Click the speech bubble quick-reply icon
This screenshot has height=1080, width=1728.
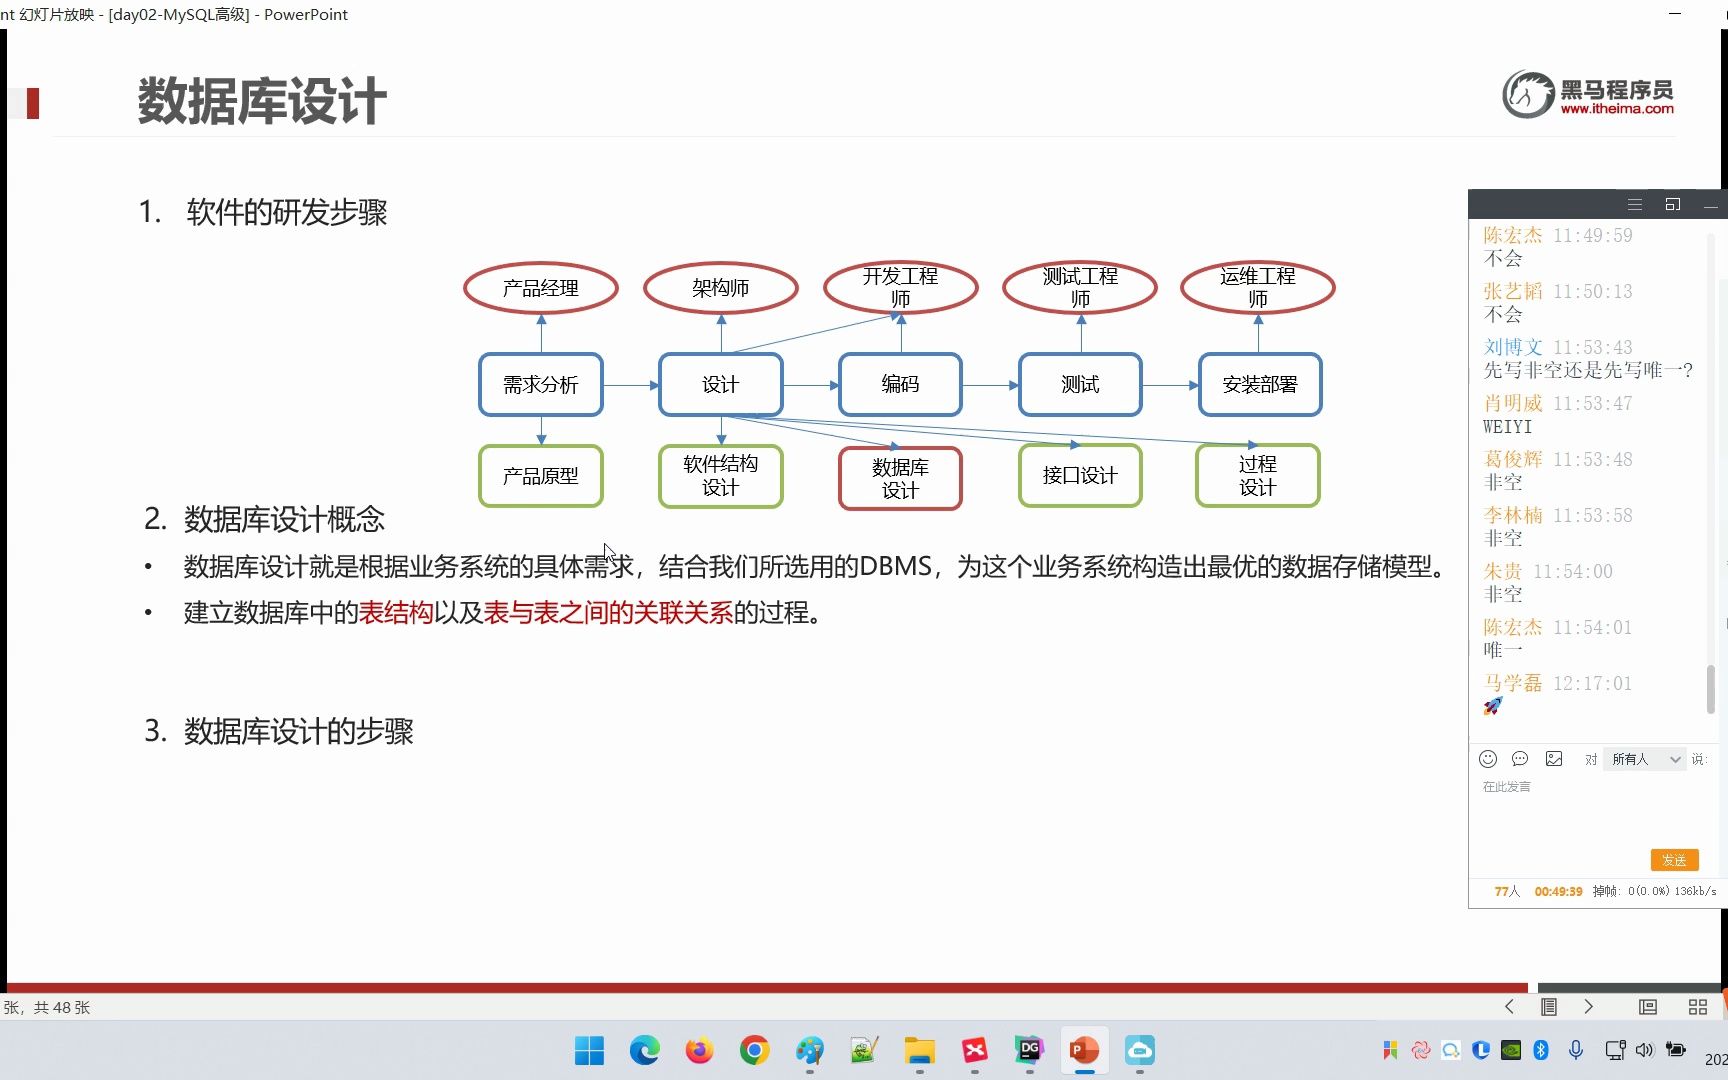point(1520,759)
